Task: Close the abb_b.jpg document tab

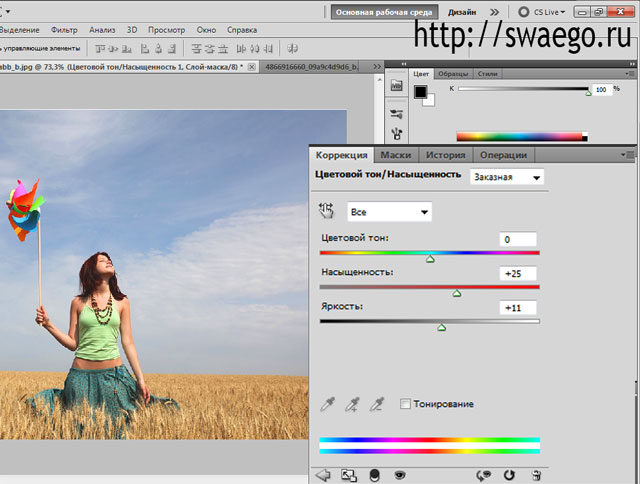Action: pos(252,67)
